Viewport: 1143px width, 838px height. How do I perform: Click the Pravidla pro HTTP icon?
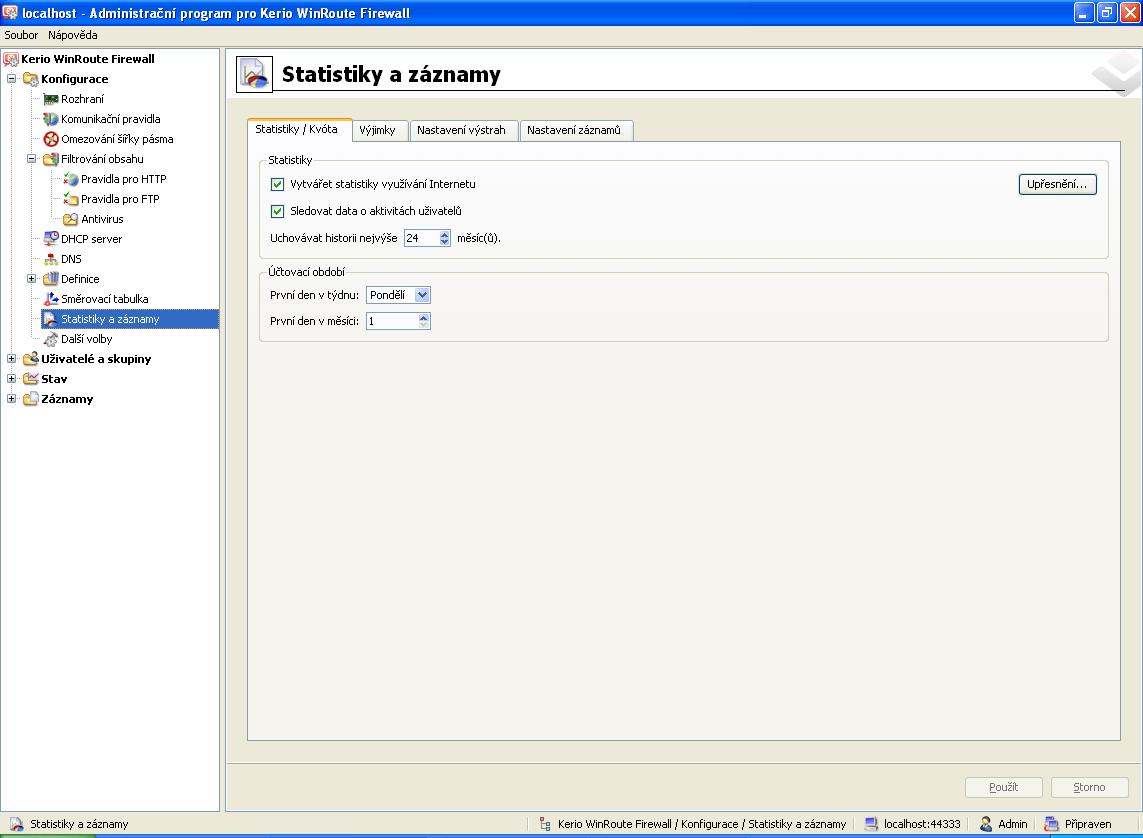71,179
